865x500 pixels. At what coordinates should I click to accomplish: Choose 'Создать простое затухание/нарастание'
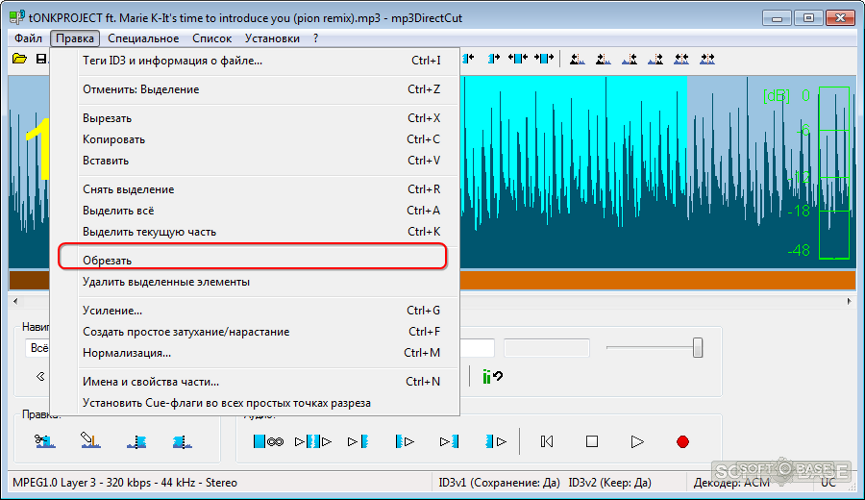tap(254, 332)
